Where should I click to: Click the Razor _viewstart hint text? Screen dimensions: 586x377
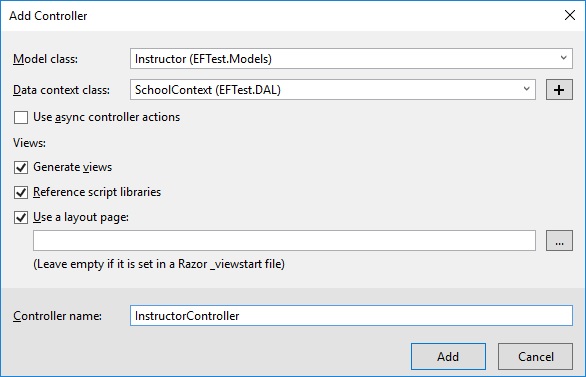click(x=159, y=264)
